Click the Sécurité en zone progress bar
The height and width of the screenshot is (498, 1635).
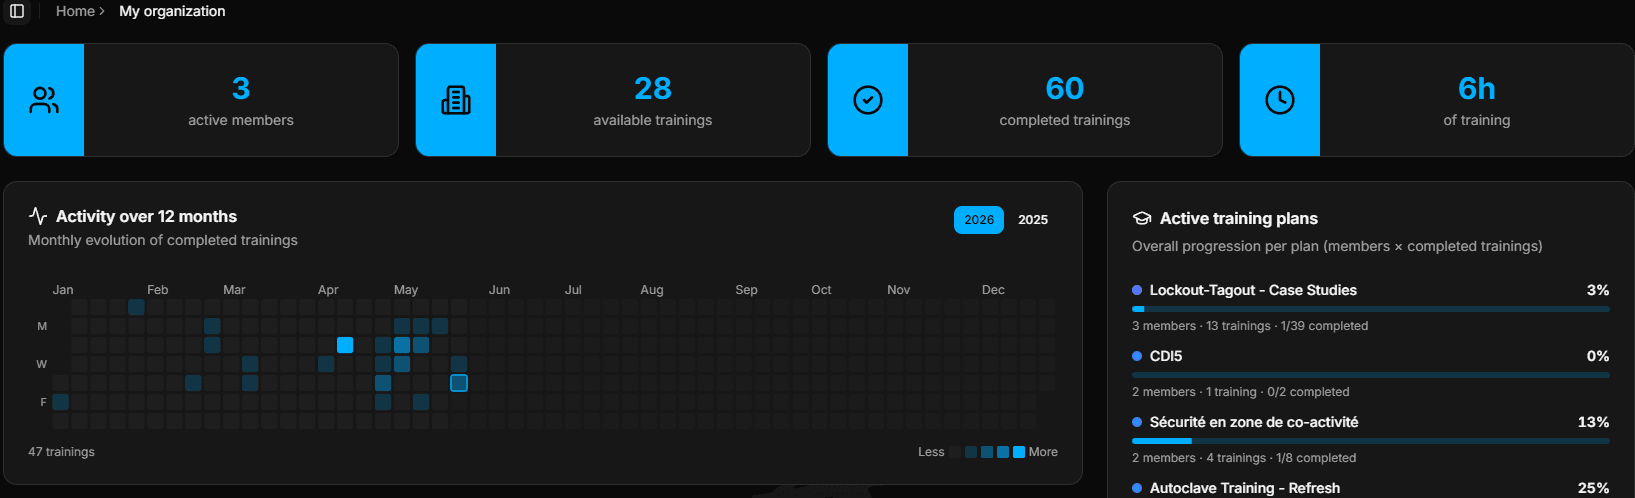coord(1371,441)
